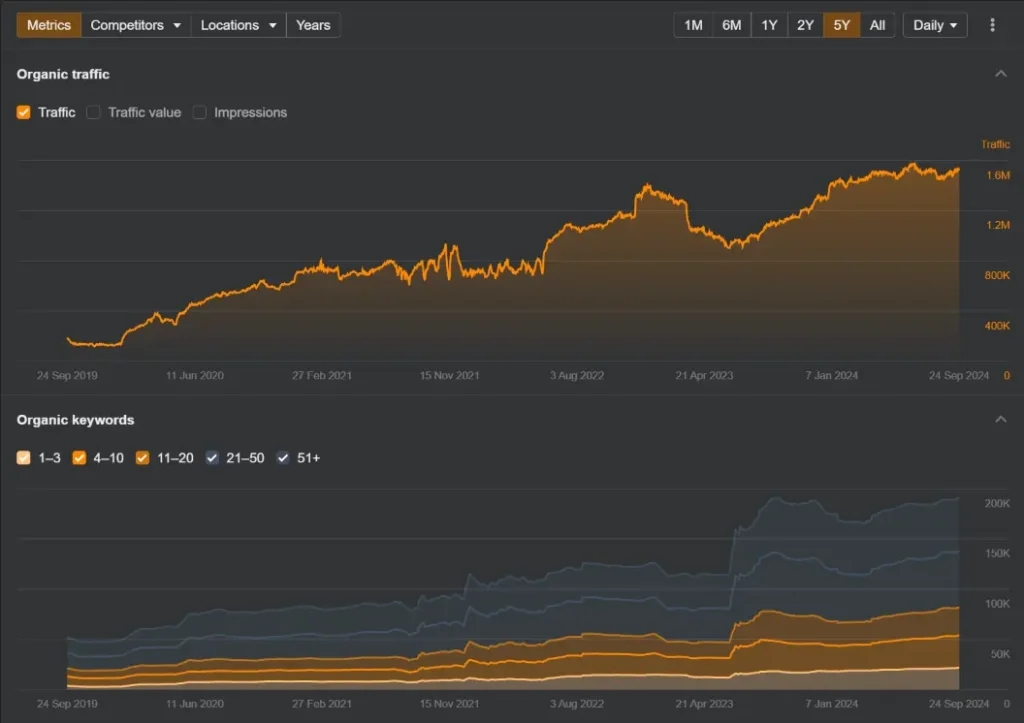Open the kebab menu beside Daily

[x=993, y=24]
